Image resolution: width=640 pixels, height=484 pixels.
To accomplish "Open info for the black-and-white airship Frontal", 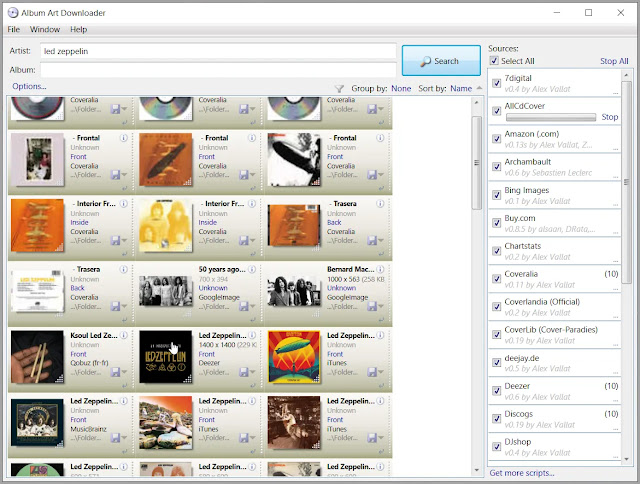I will 380,138.
